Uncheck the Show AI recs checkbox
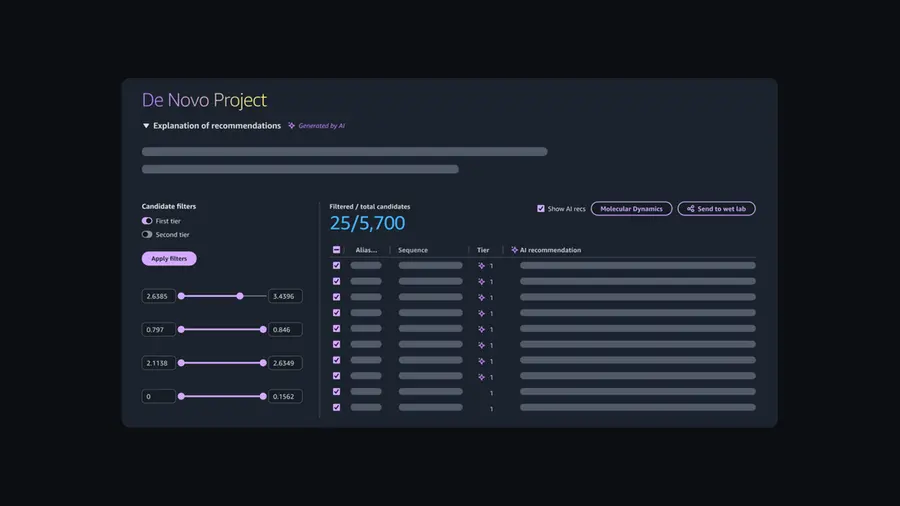 [541, 209]
